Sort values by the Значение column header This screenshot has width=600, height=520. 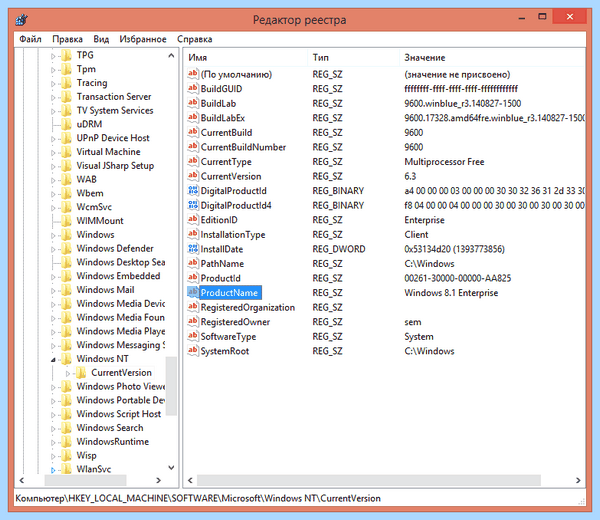(492, 57)
